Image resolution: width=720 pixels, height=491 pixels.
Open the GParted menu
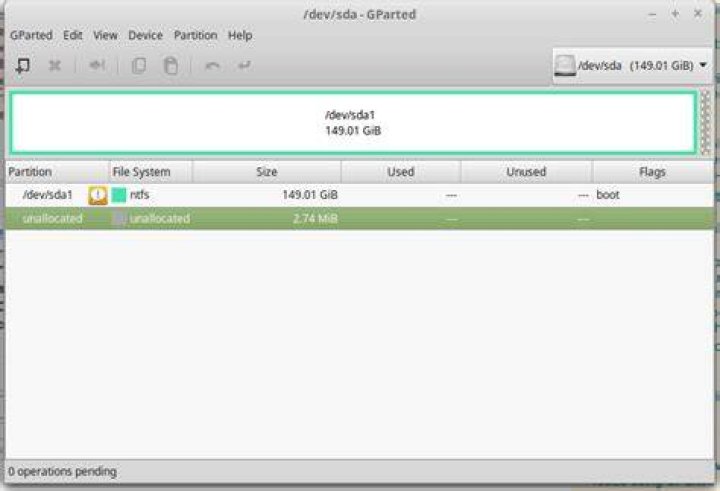31,35
